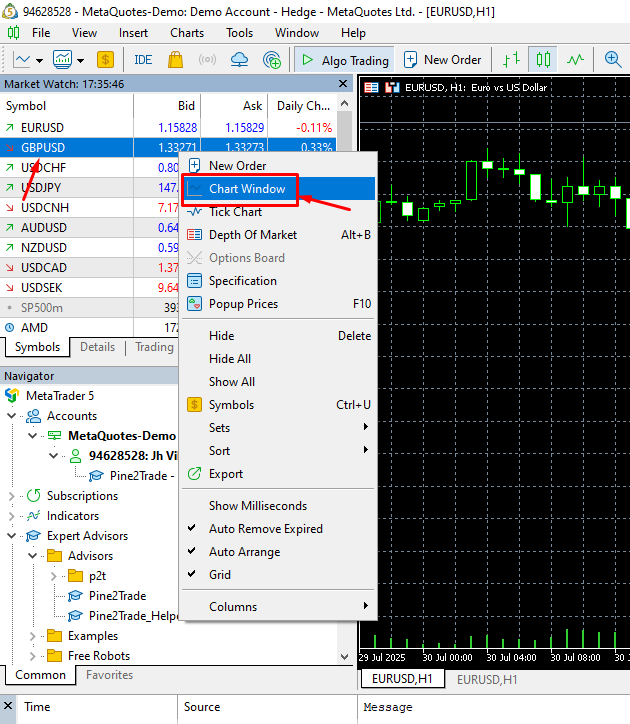630x724 pixels.
Task: Switch to Trading tab in Market Watch
Action: click(154, 347)
